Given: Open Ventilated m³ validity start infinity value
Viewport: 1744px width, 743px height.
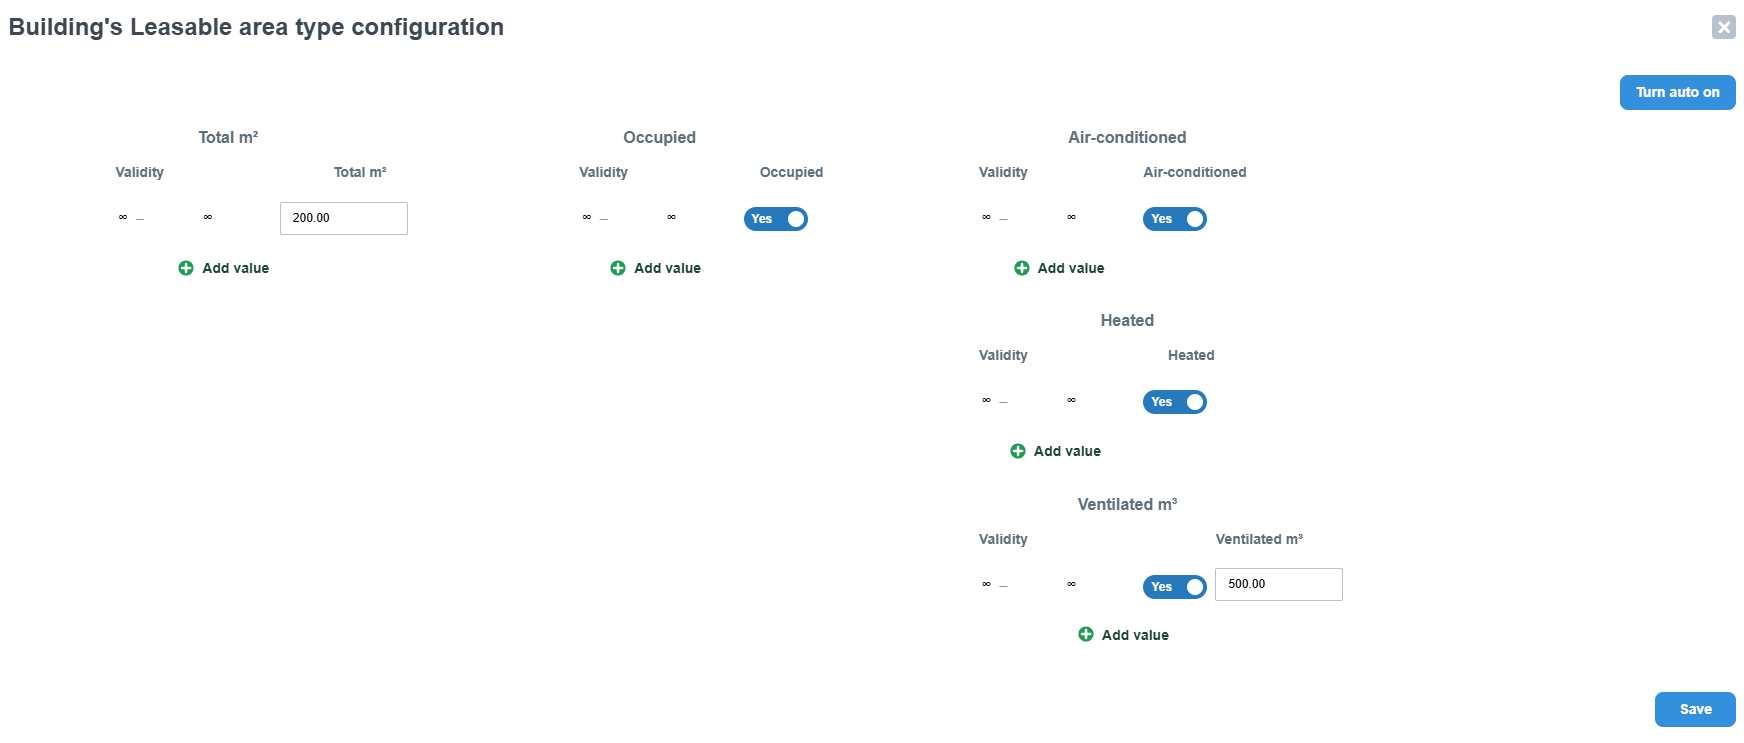Looking at the screenshot, I should [986, 584].
